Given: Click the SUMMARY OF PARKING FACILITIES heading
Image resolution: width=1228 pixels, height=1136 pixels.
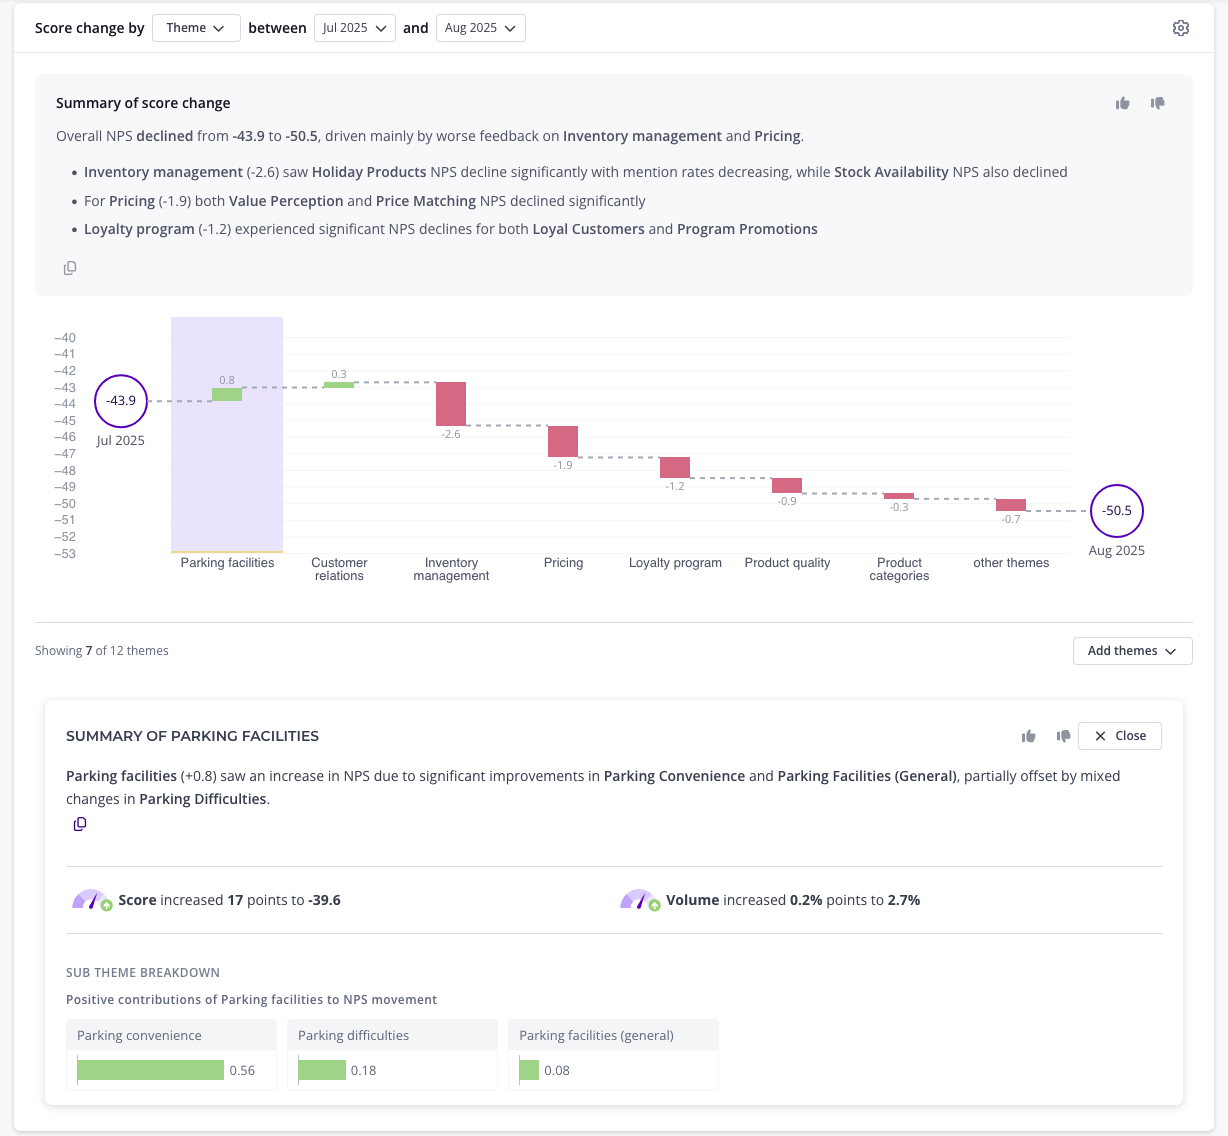Looking at the screenshot, I should (x=192, y=736).
